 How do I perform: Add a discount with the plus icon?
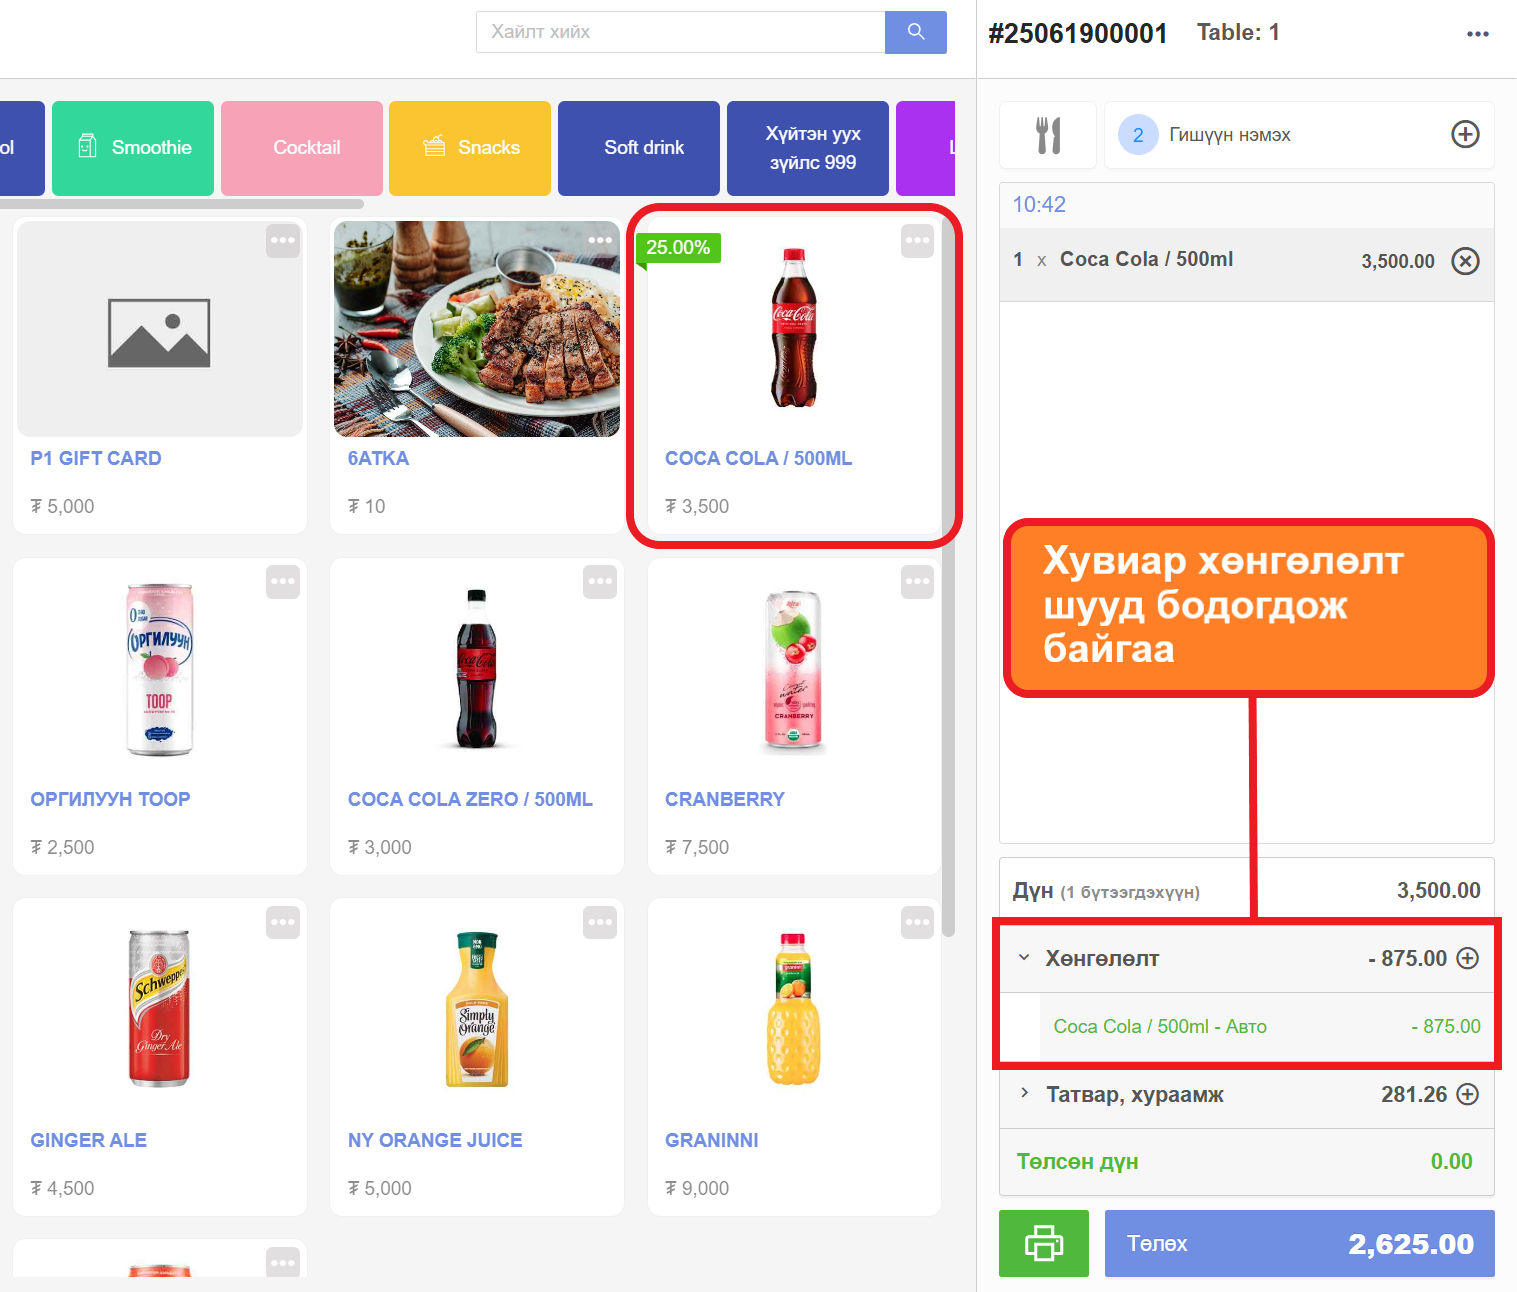coord(1467,958)
